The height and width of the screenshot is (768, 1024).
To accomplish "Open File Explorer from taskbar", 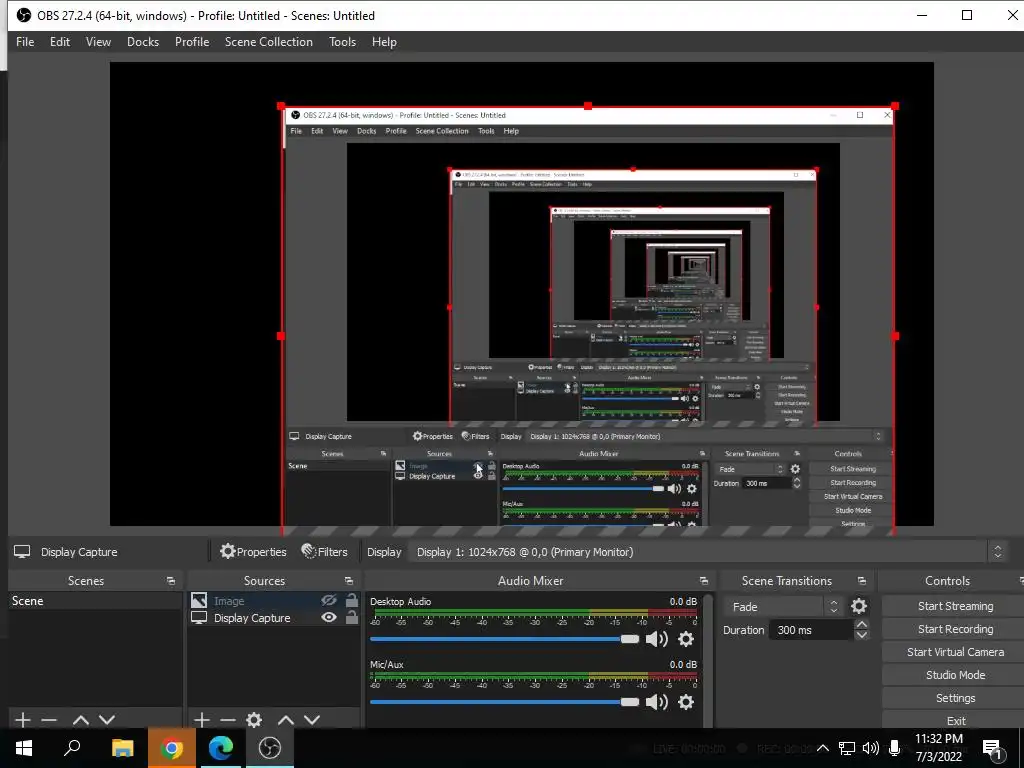I will [122, 748].
